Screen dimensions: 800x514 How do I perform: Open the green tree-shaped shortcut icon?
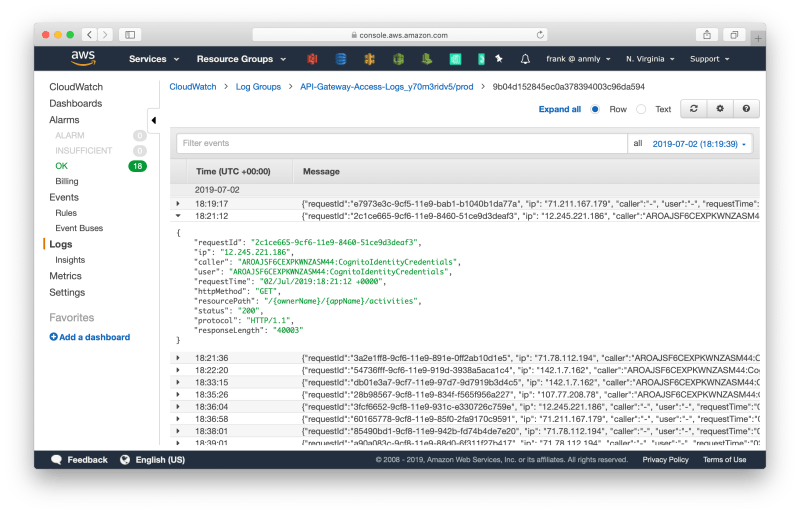click(427, 59)
